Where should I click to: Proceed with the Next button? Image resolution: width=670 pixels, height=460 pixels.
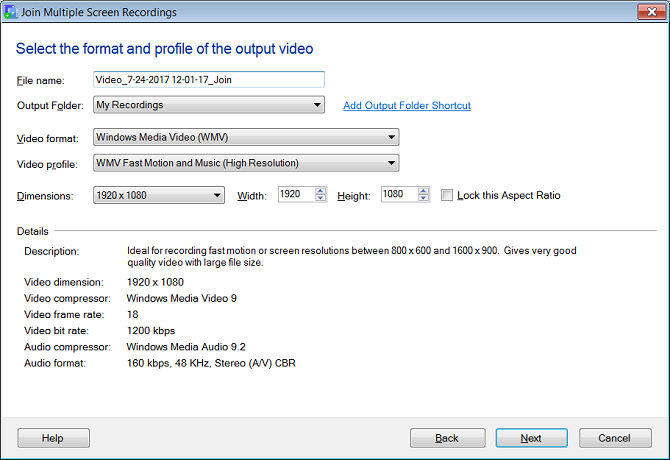(531, 438)
